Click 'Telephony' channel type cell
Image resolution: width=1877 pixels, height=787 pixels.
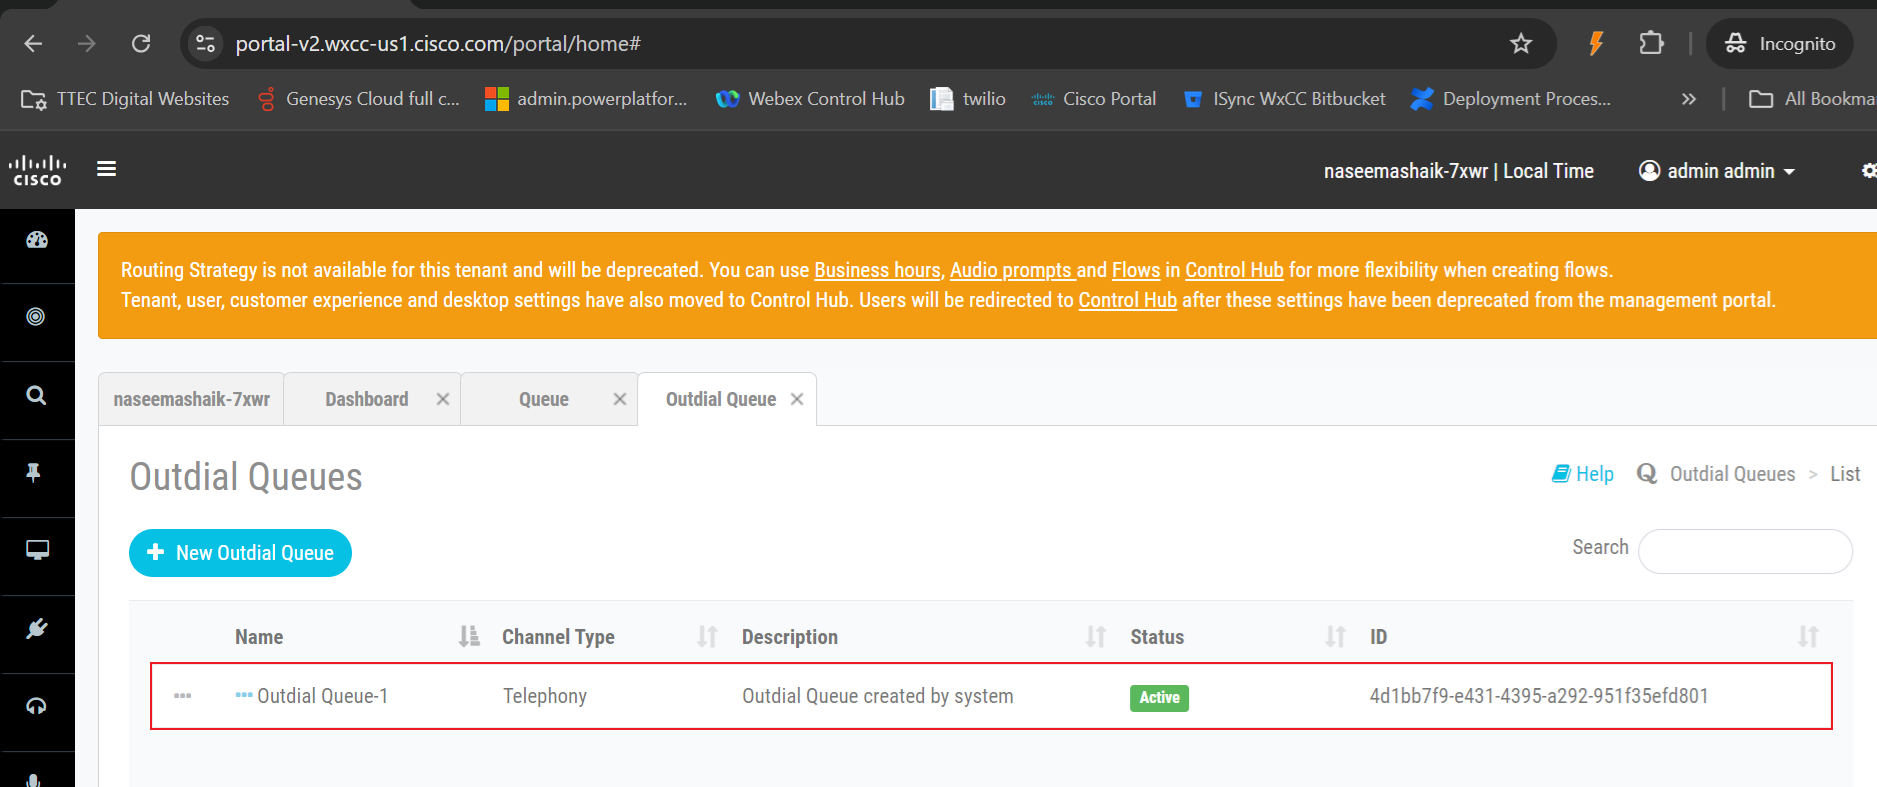pos(544,696)
